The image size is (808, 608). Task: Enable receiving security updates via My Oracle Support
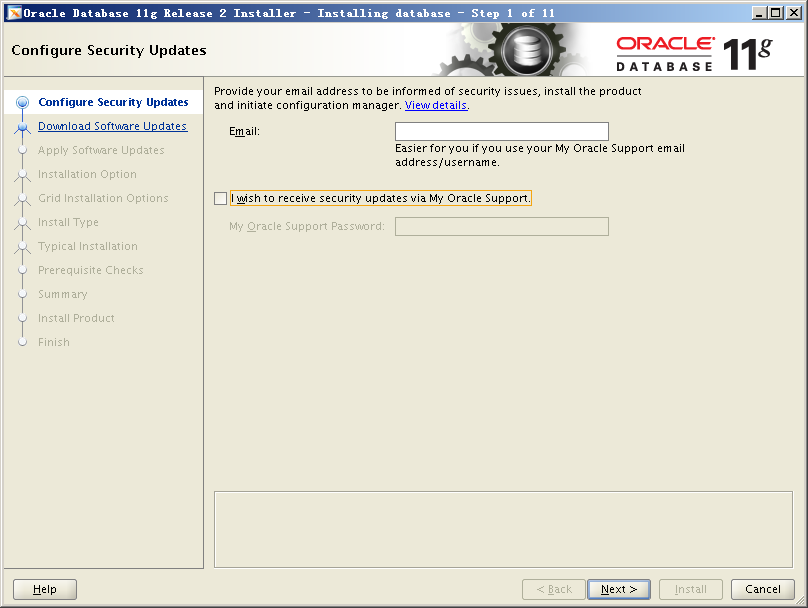221,198
